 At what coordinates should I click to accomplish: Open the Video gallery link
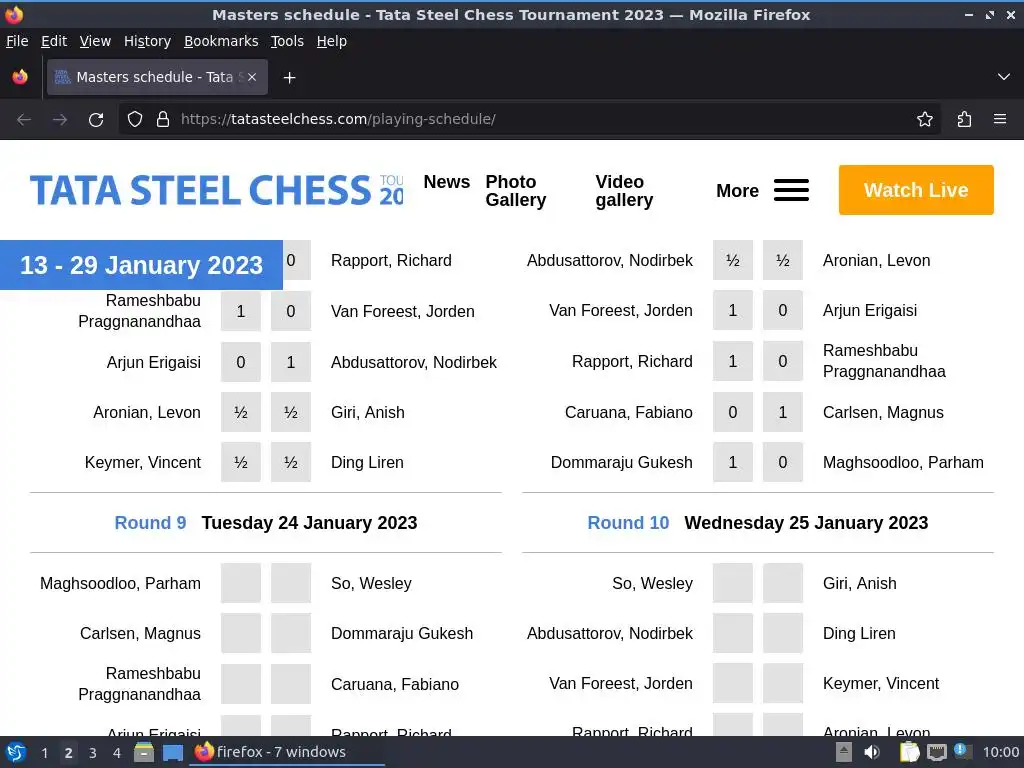[x=624, y=191]
